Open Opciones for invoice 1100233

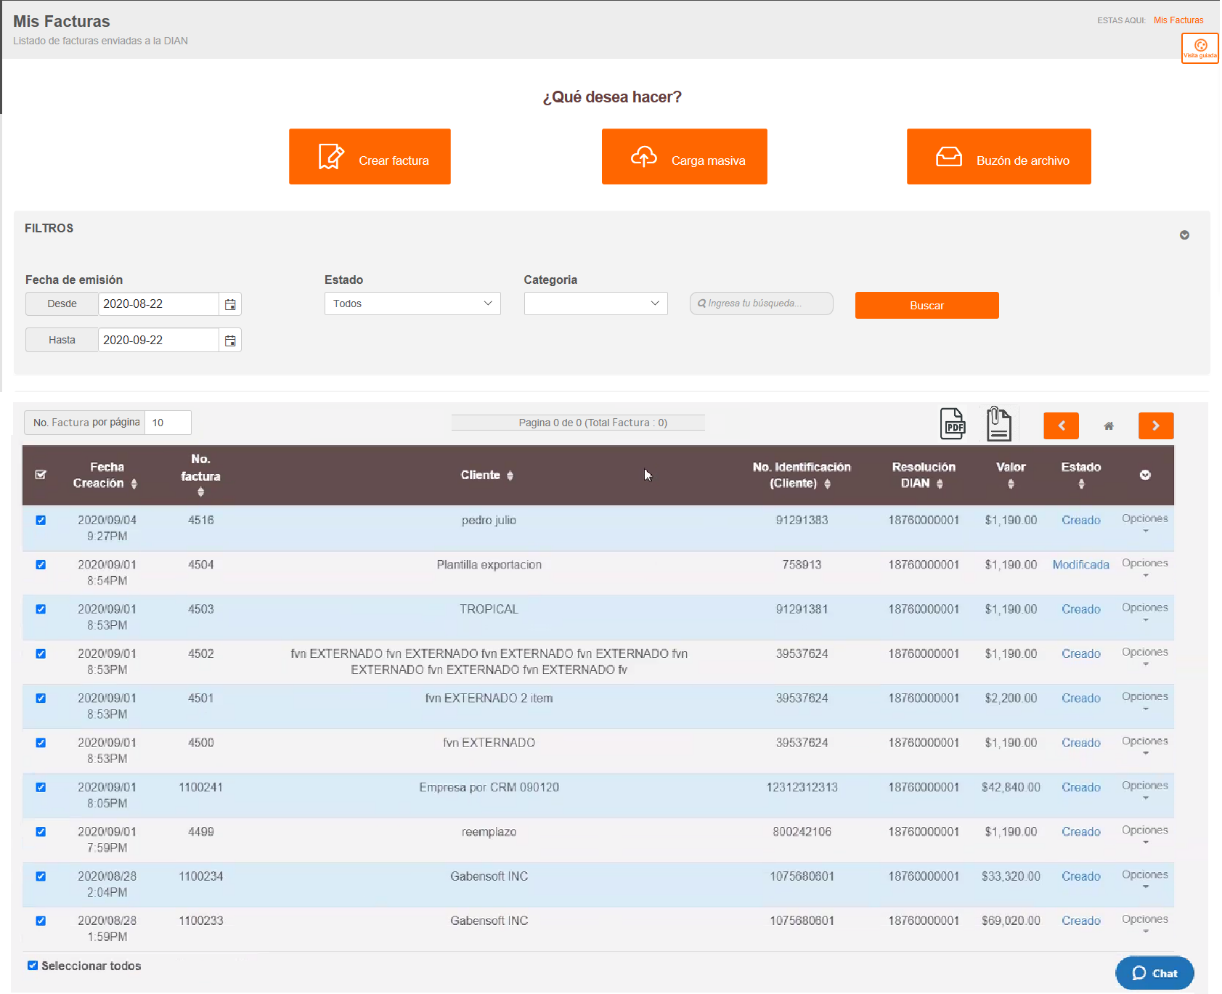click(x=1145, y=924)
